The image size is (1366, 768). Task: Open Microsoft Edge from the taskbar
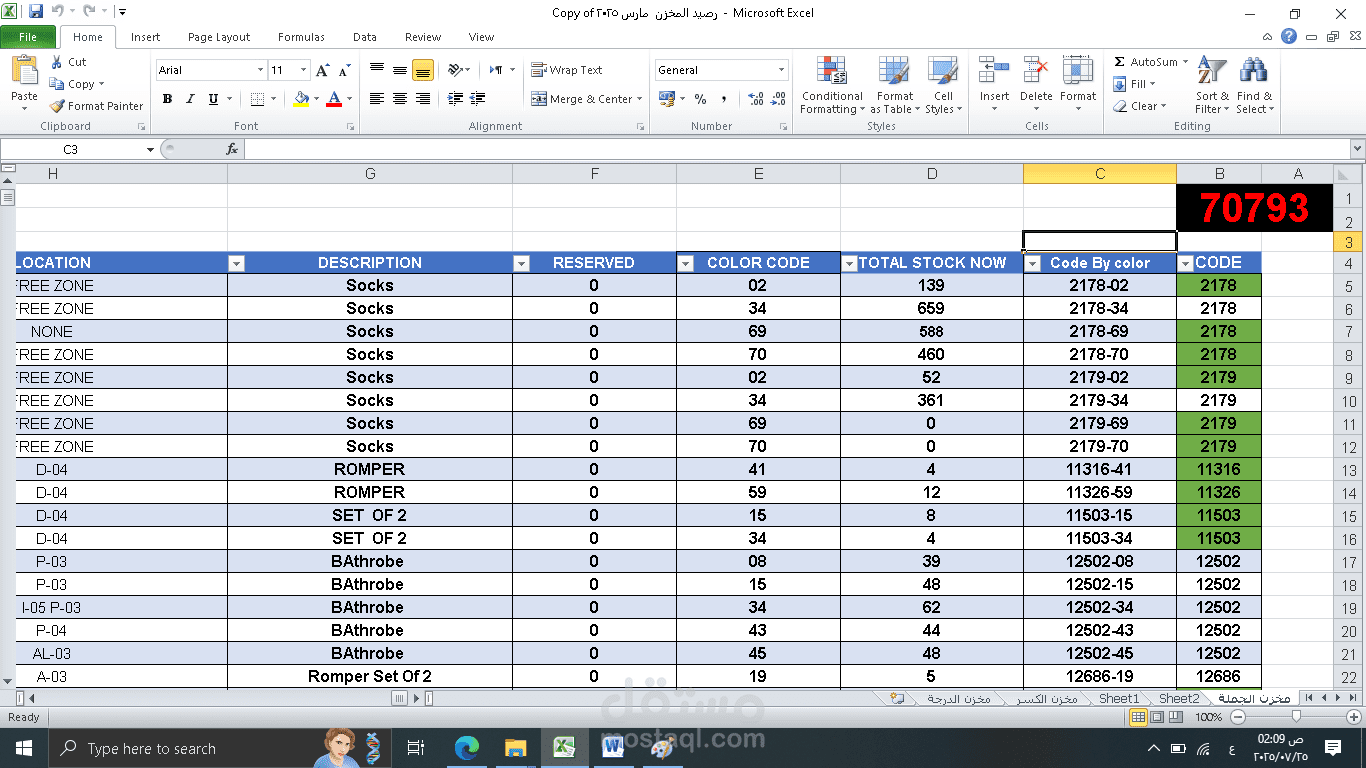(x=467, y=748)
